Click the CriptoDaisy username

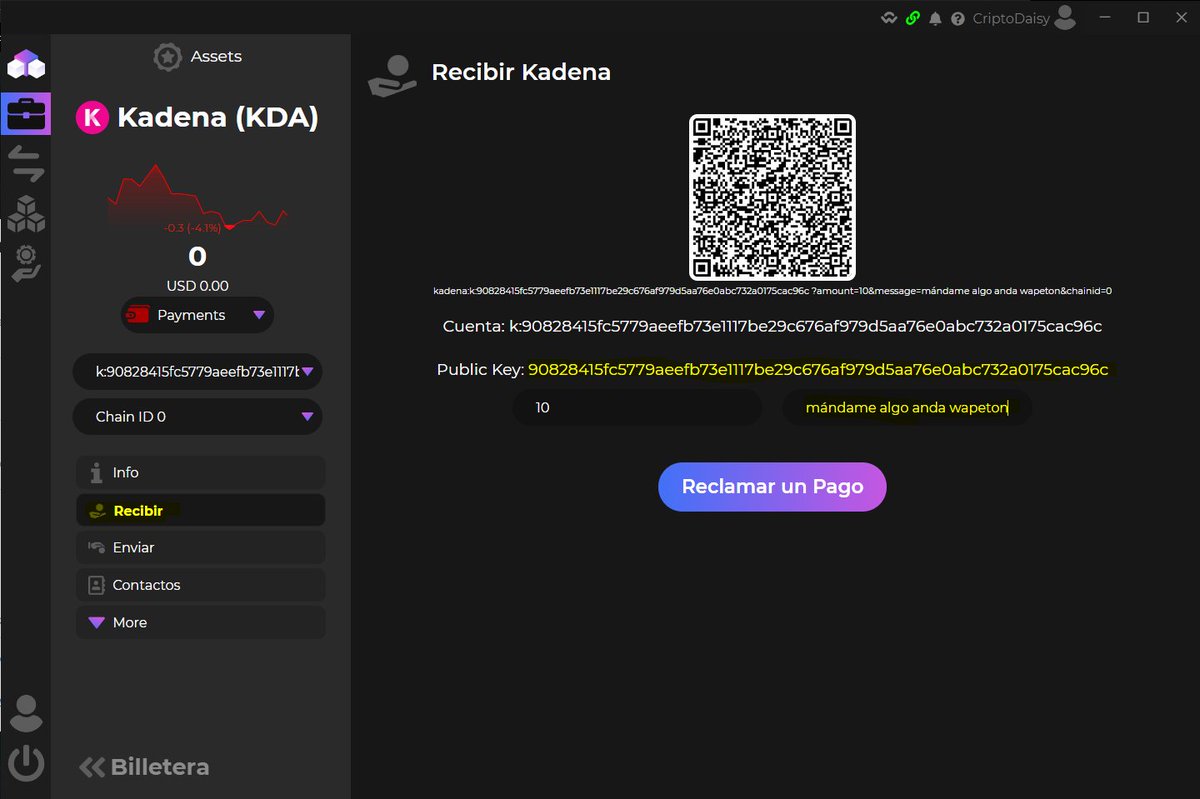(1011, 18)
